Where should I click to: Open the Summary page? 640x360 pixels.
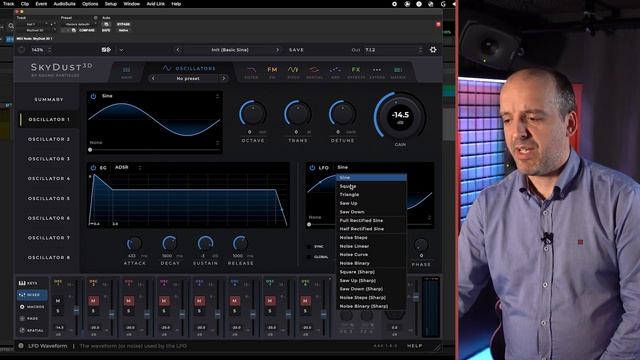[49, 99]
